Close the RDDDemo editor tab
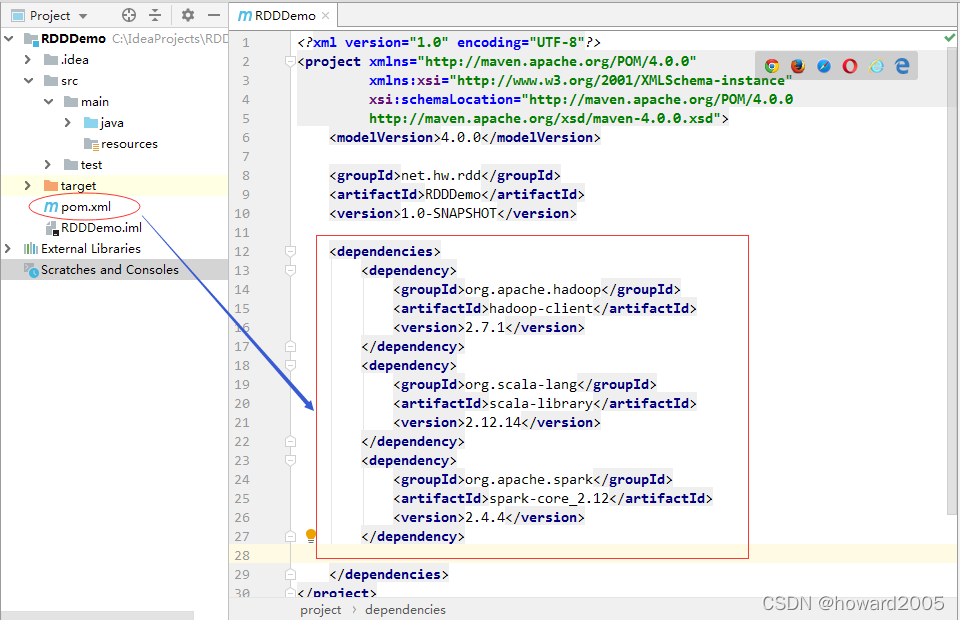Screen dimensions: 960x620 326,16
